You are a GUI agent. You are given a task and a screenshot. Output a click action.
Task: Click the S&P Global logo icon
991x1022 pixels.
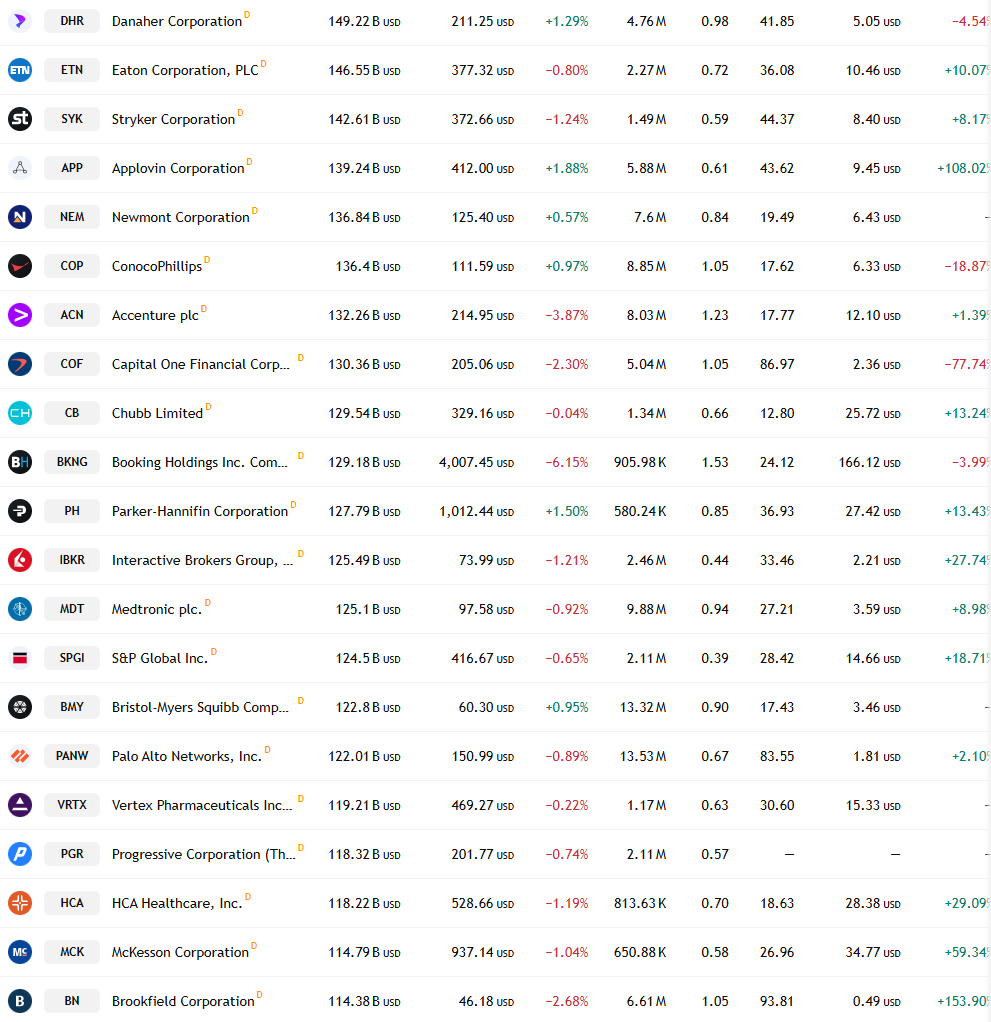20,658
